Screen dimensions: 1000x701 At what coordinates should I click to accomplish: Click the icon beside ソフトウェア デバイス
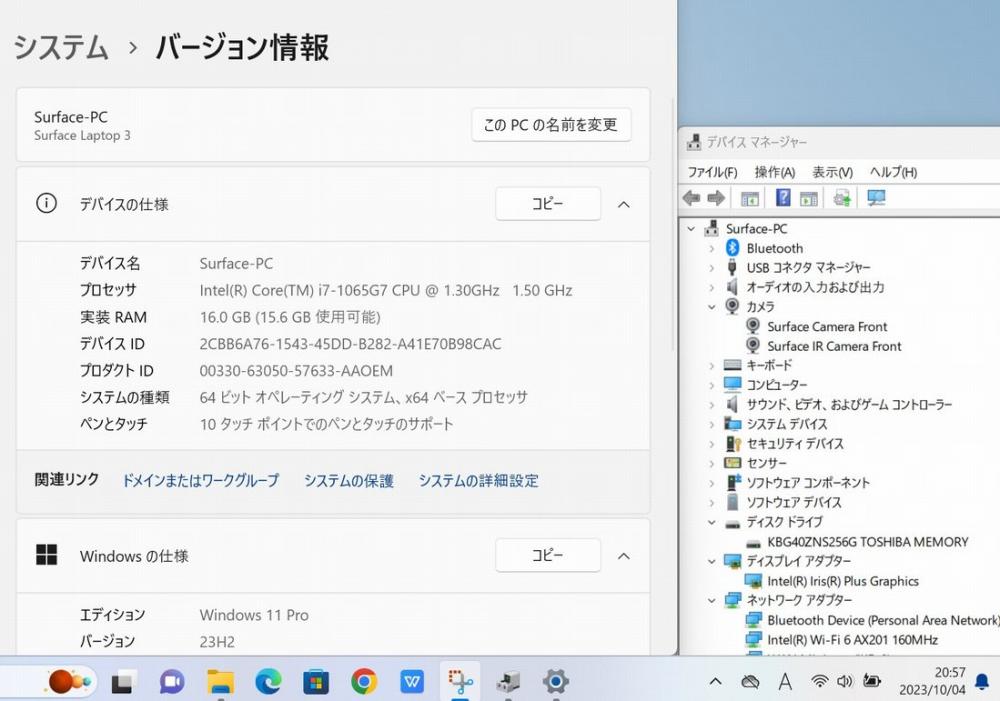733,502
